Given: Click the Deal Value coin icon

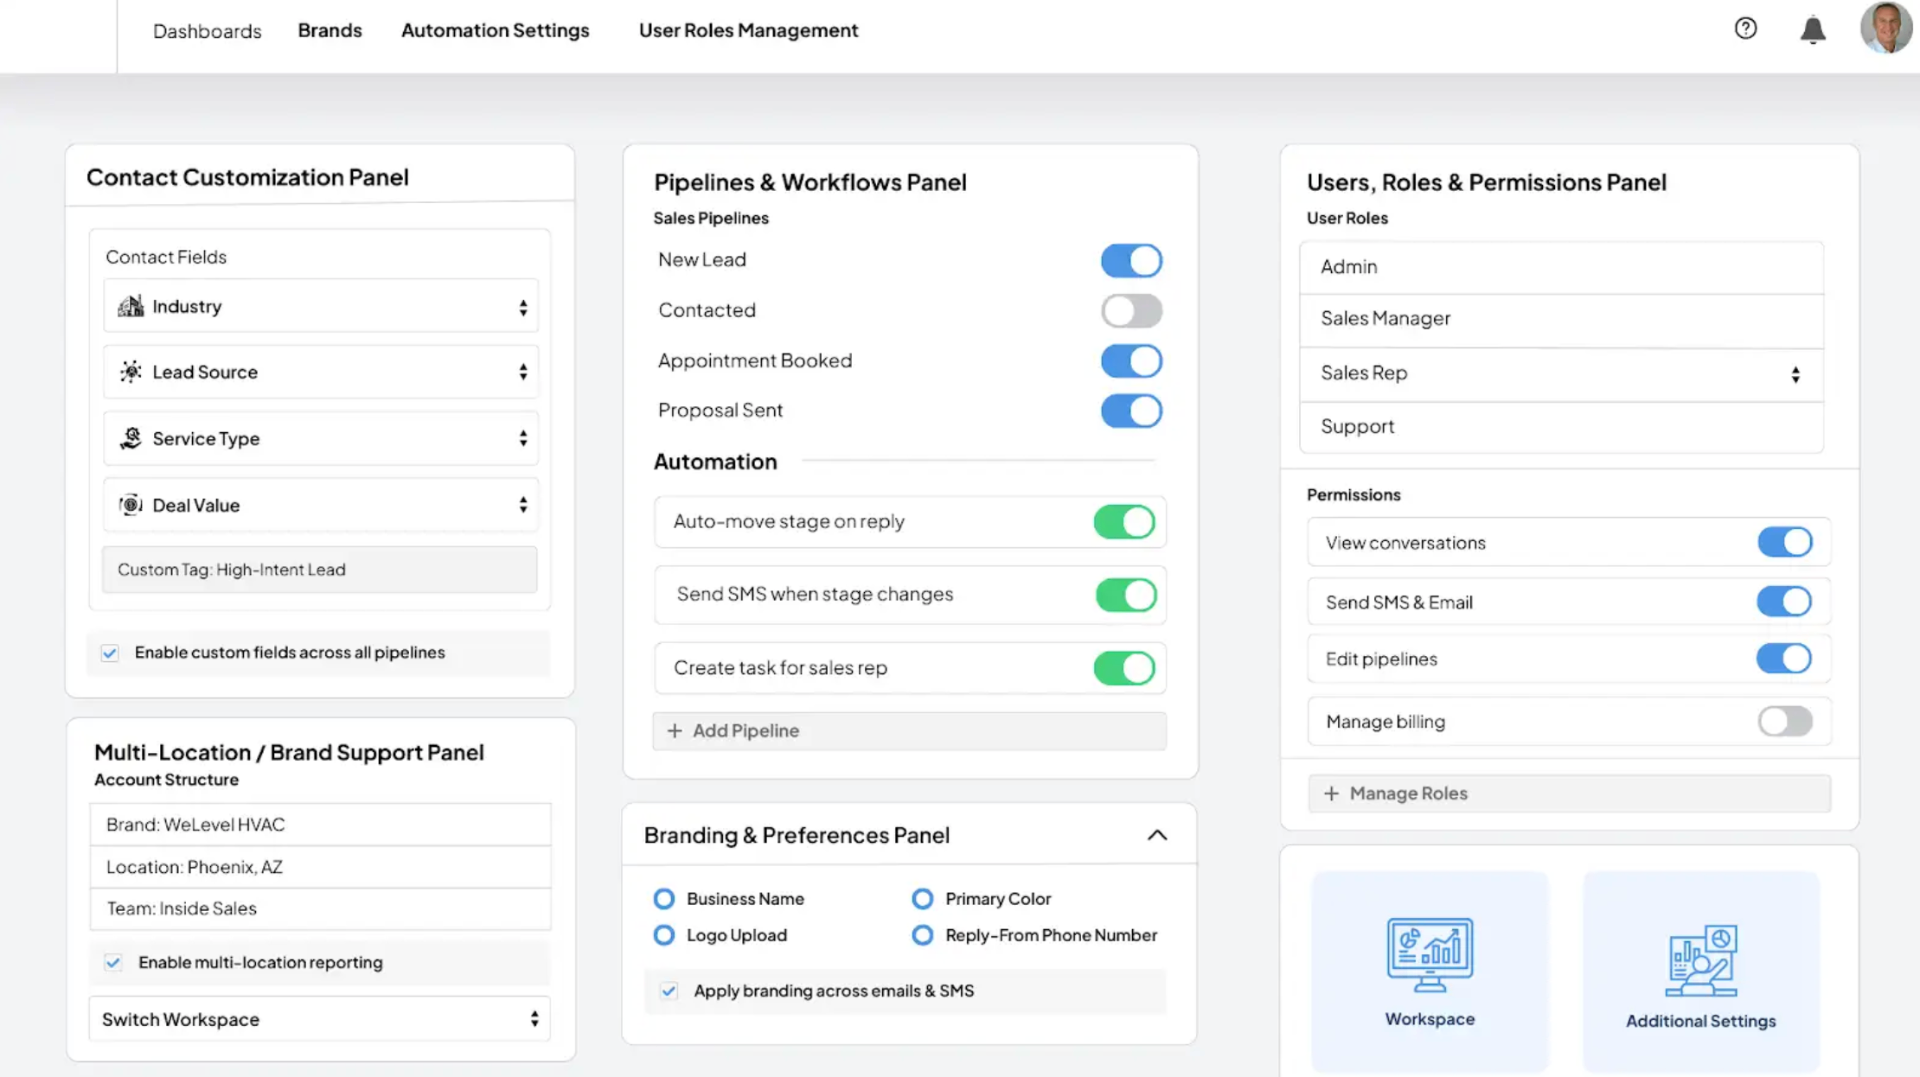Looking at the screenshot, I should click(131, 505).
